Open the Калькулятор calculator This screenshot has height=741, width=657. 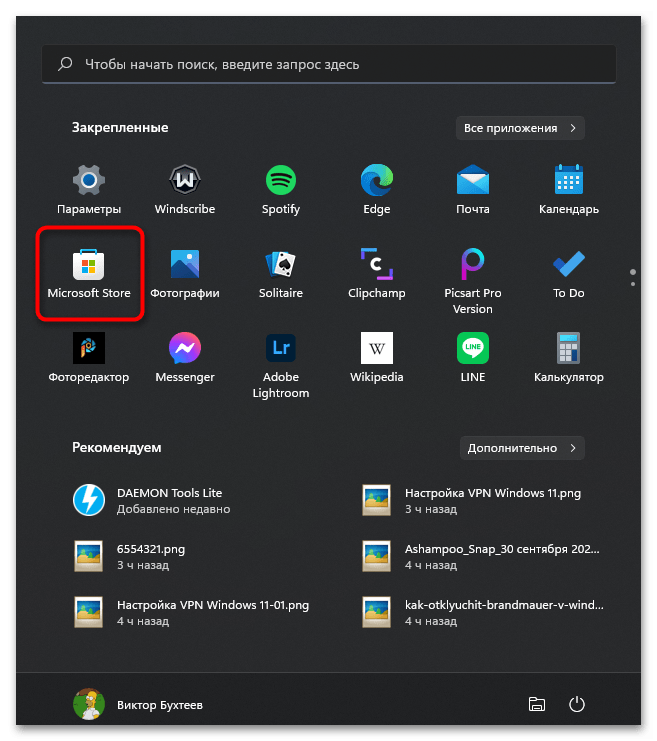[569, 357]
